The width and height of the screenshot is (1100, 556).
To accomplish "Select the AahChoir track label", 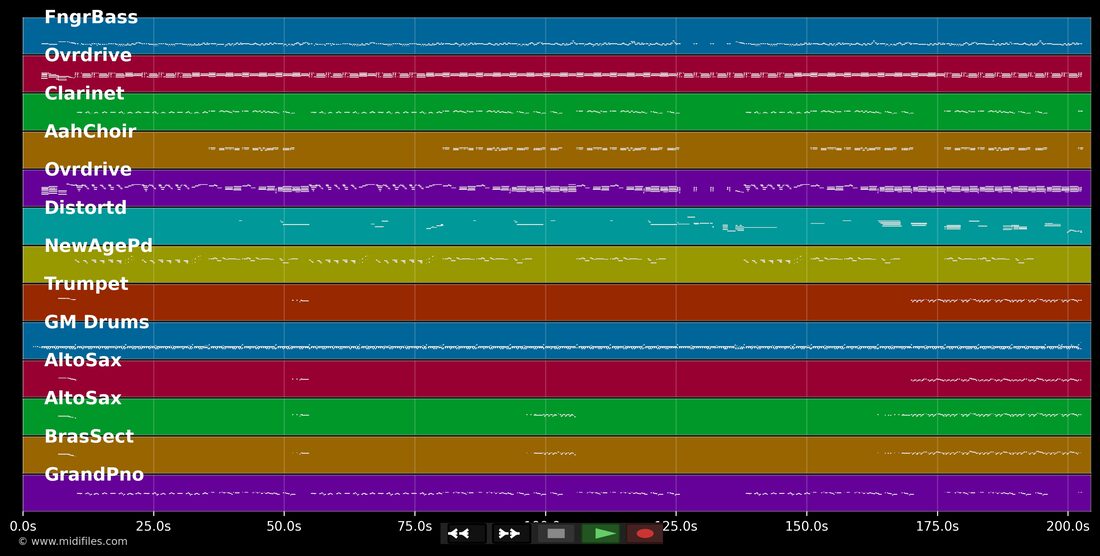I will [x=90, y=131].
